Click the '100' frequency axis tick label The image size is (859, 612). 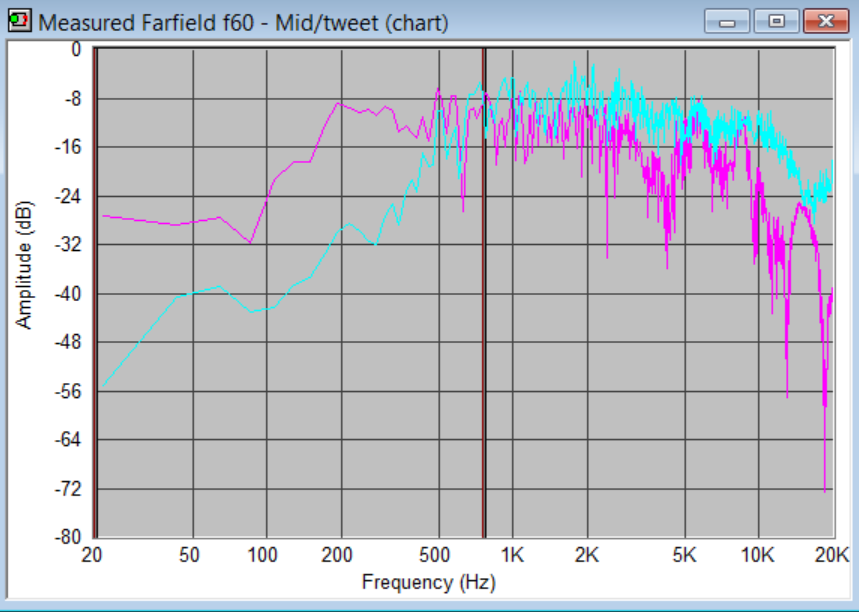pyautogui.click(x=262, y=556)
